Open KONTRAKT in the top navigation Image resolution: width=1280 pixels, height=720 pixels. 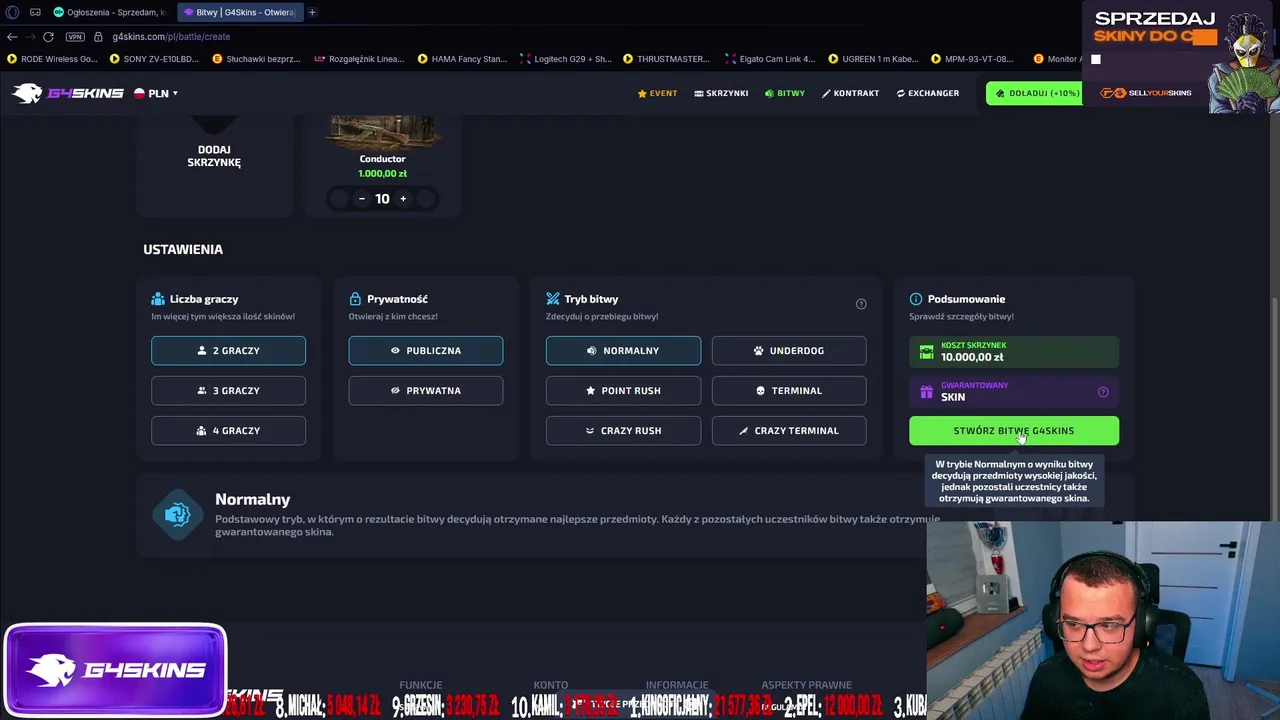[x=850, y=93]
